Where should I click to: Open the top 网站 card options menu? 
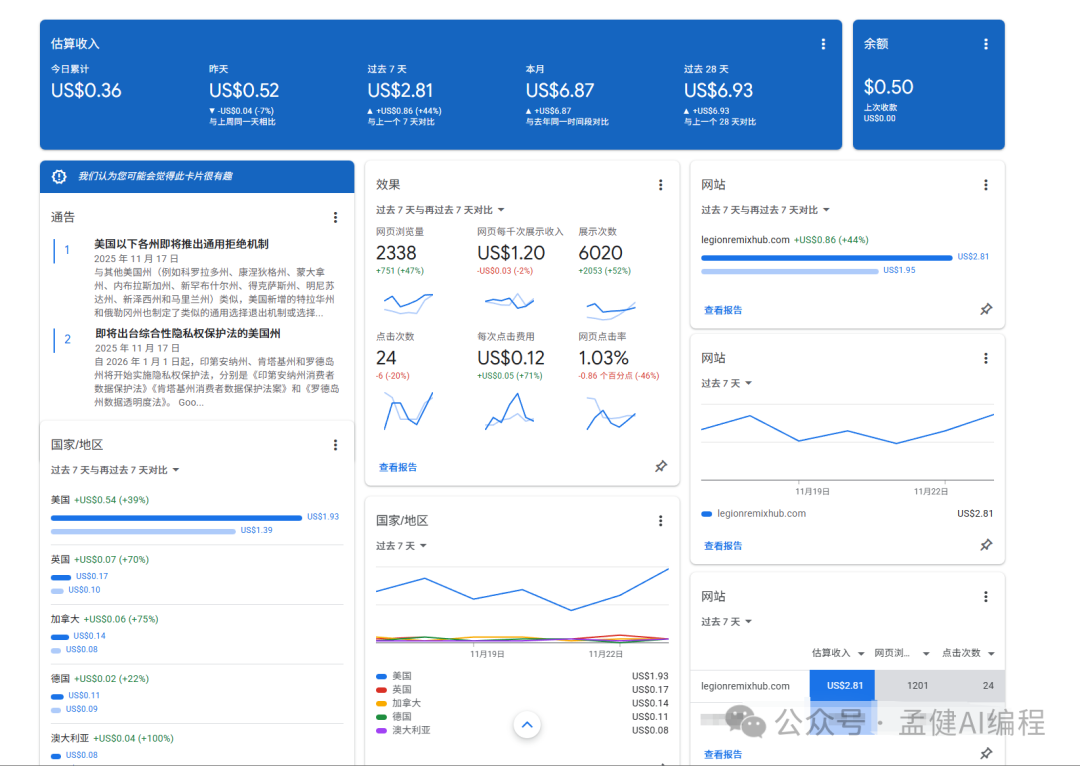pos(986,185)
